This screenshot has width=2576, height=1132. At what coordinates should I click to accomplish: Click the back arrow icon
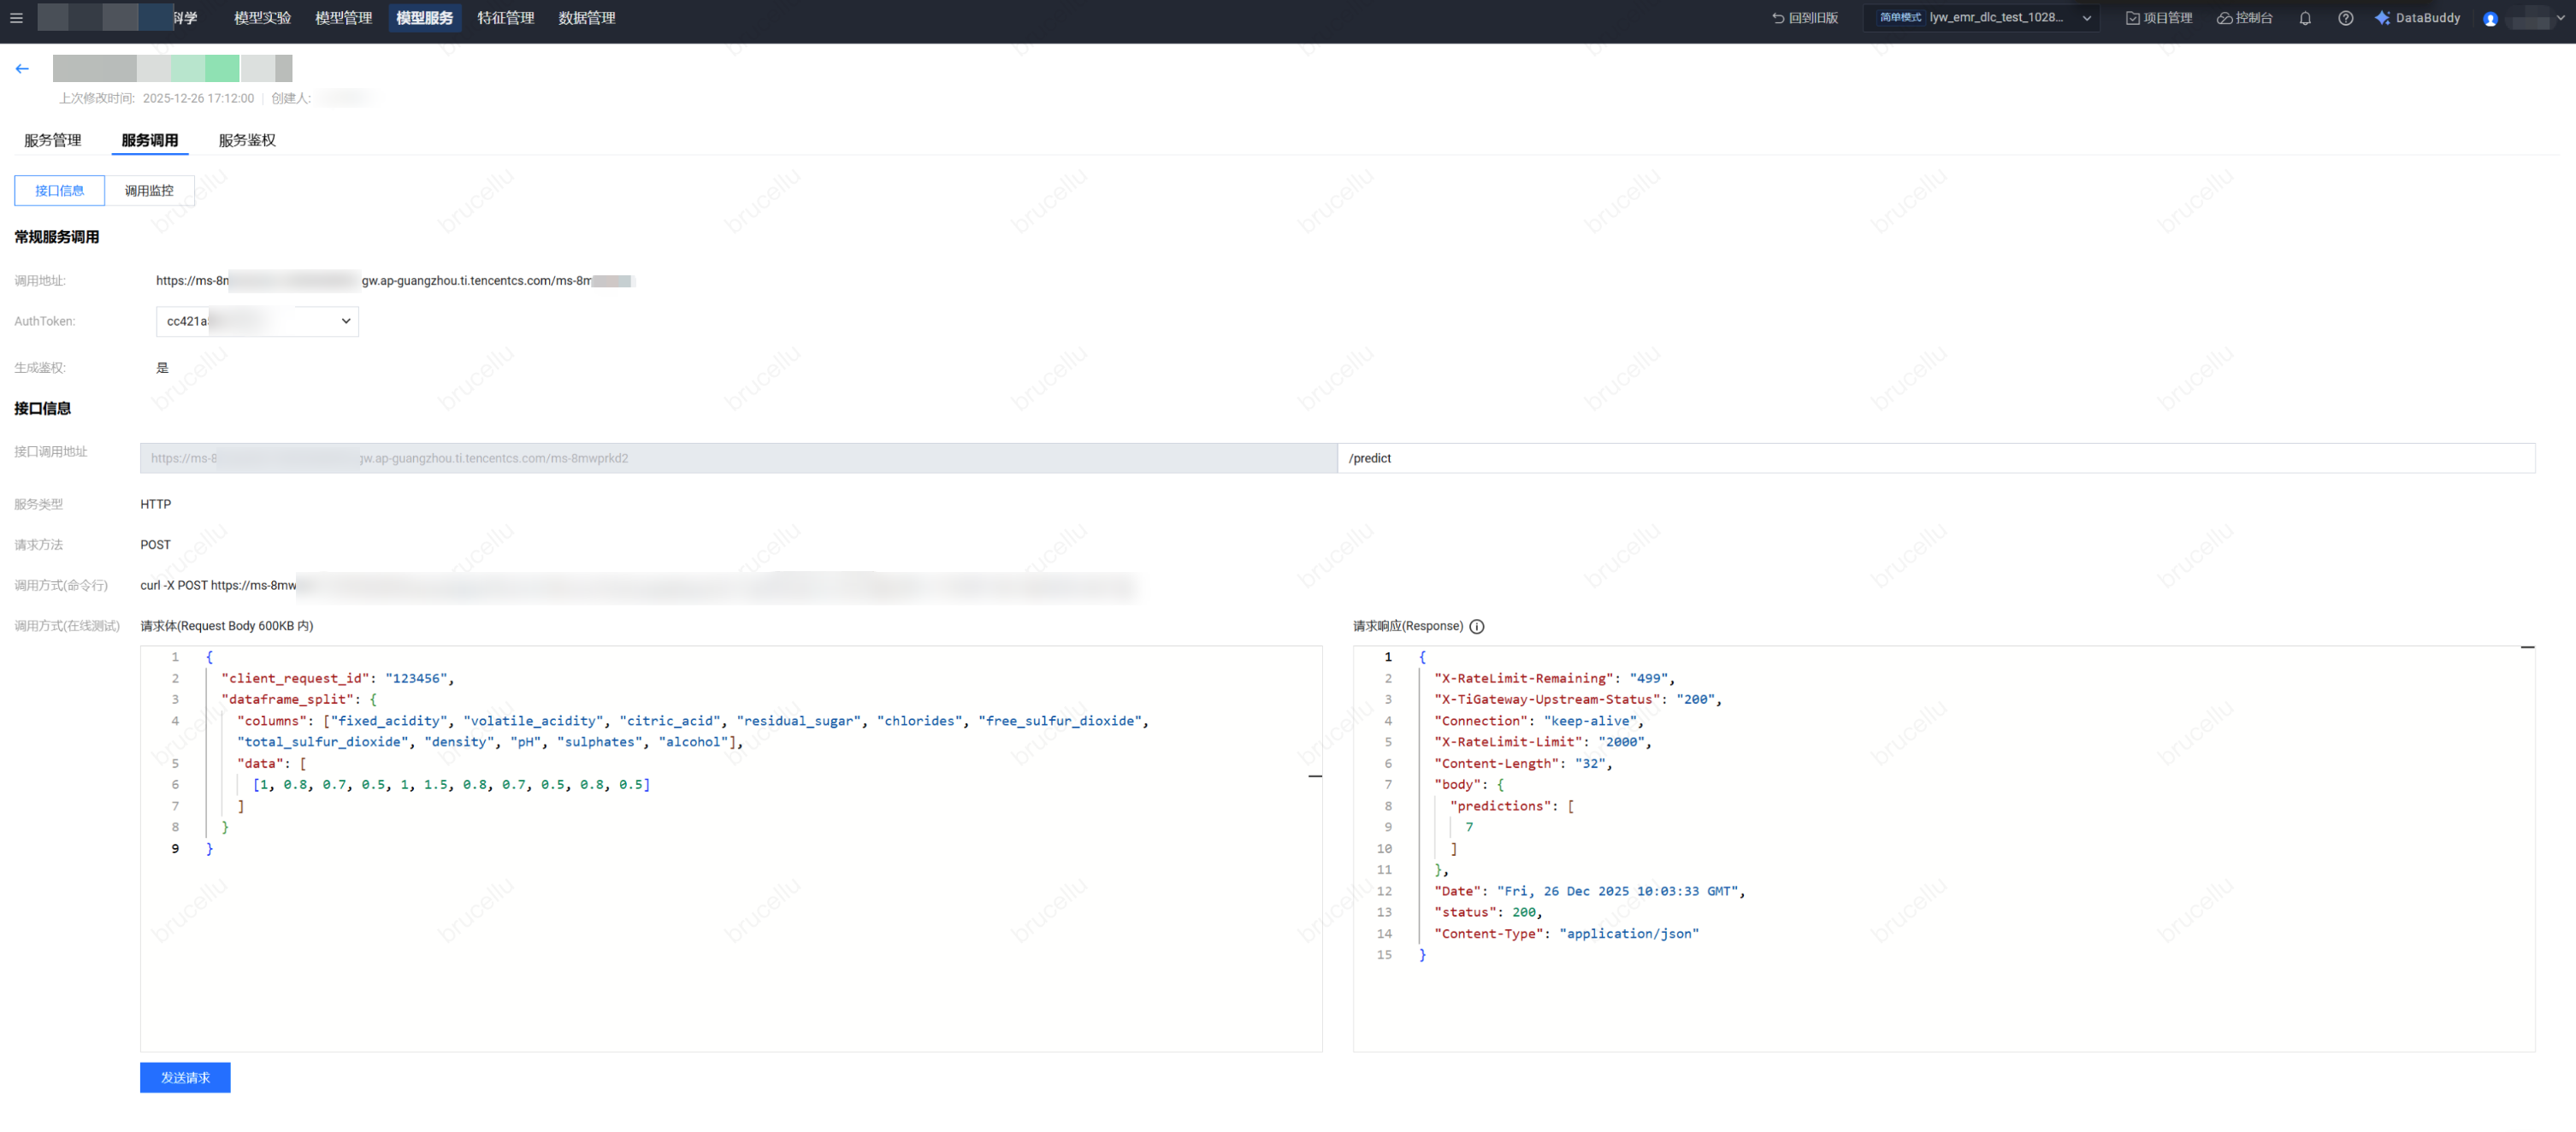[22, 69]
